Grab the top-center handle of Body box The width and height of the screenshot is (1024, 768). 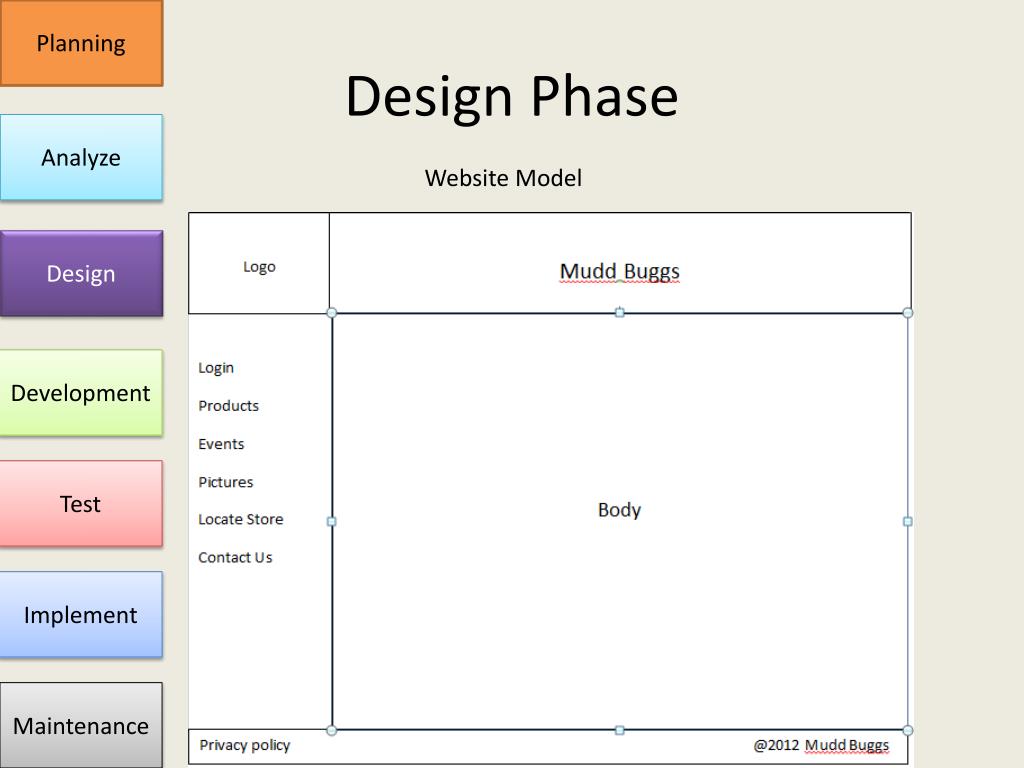point(620,313)
